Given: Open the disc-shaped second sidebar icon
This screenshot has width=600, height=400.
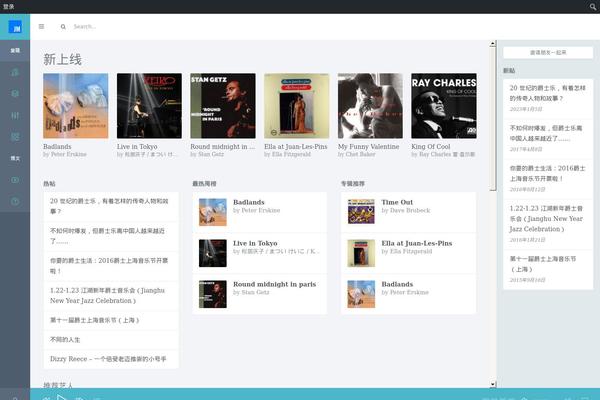Looking at the screenshot, I should point(15,93).
